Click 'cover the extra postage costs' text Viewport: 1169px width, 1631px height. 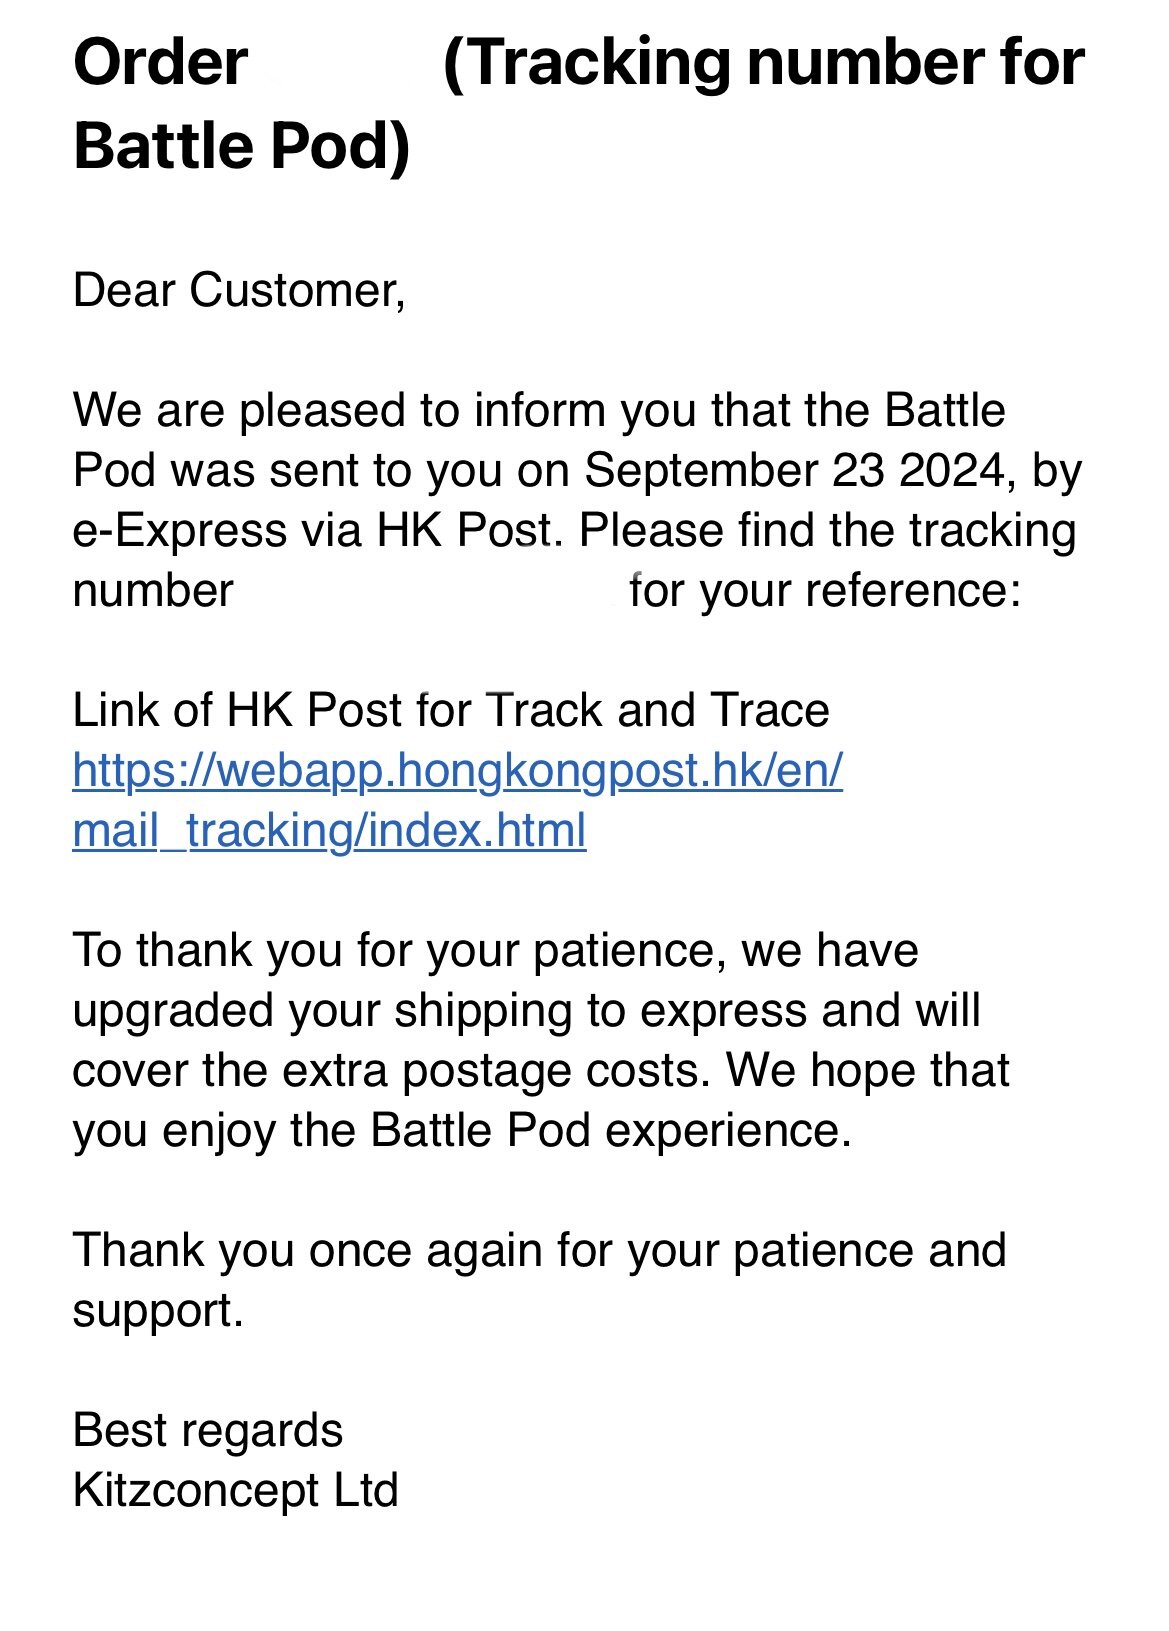pos(385,1071)
